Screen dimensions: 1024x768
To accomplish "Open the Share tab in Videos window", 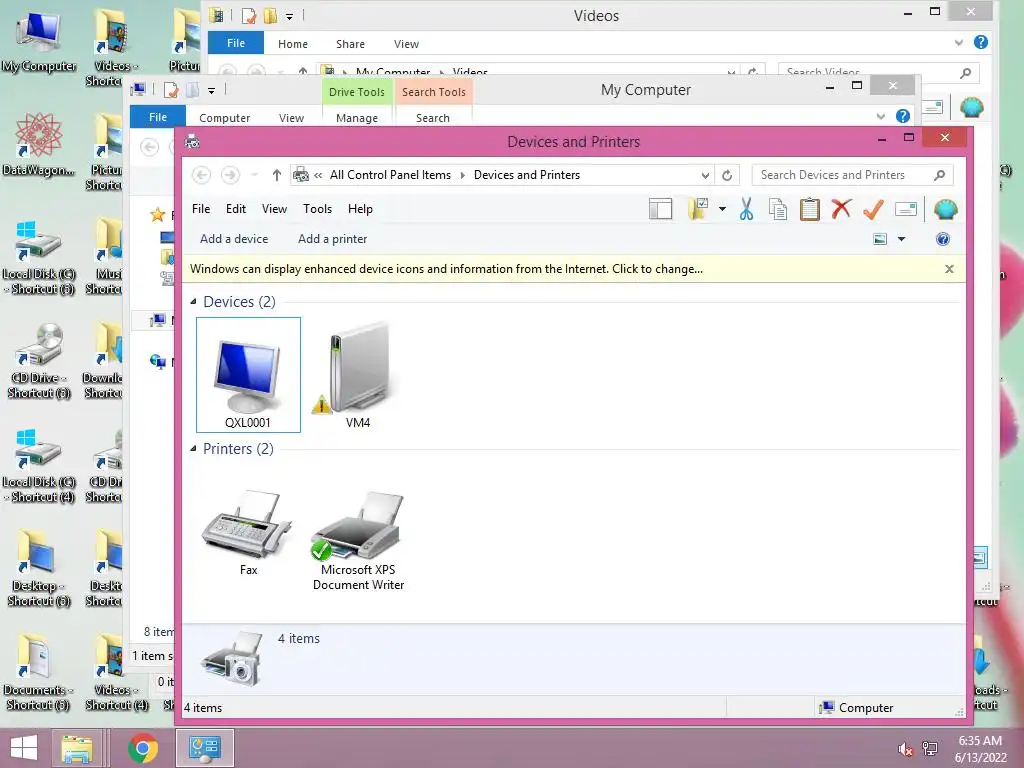I will (x=350, y=44).
